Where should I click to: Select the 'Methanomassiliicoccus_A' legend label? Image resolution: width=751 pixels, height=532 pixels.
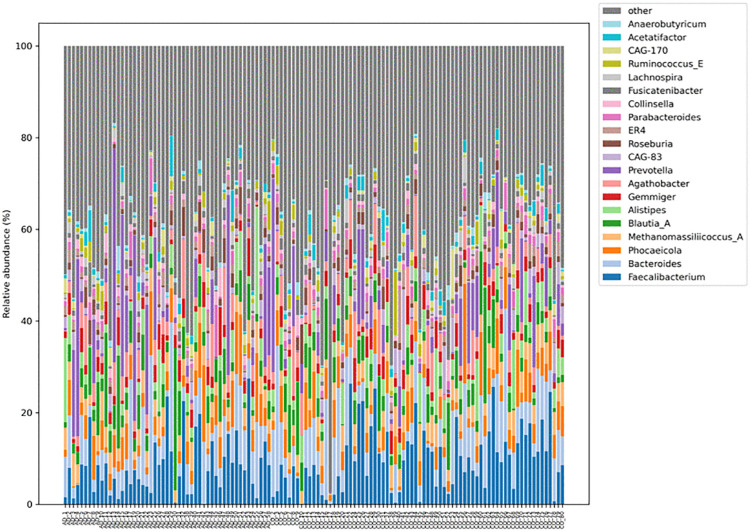tap(685, 237)
